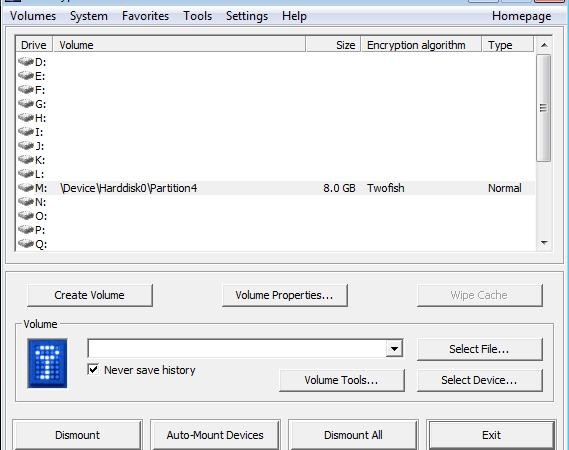Select the M: drive icon

[x=26, y=188]
